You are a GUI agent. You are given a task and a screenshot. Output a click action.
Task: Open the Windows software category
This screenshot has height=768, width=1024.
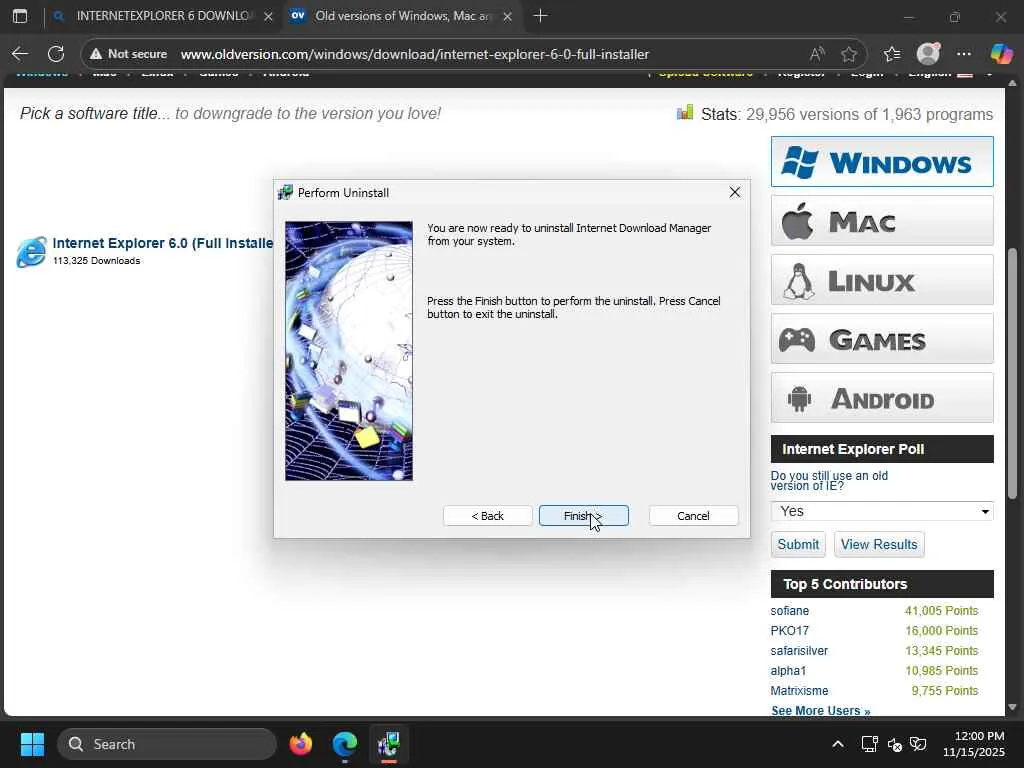click(x=882, y=162)
